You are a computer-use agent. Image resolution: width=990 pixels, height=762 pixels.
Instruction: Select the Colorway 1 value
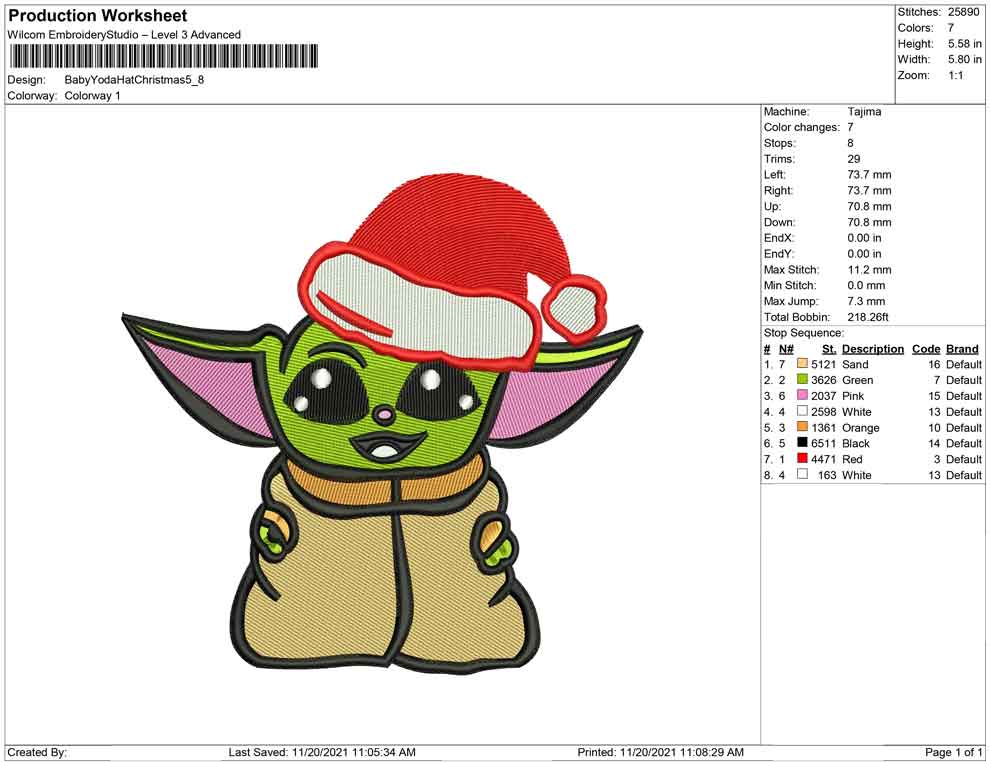click(x=92, y=96)
